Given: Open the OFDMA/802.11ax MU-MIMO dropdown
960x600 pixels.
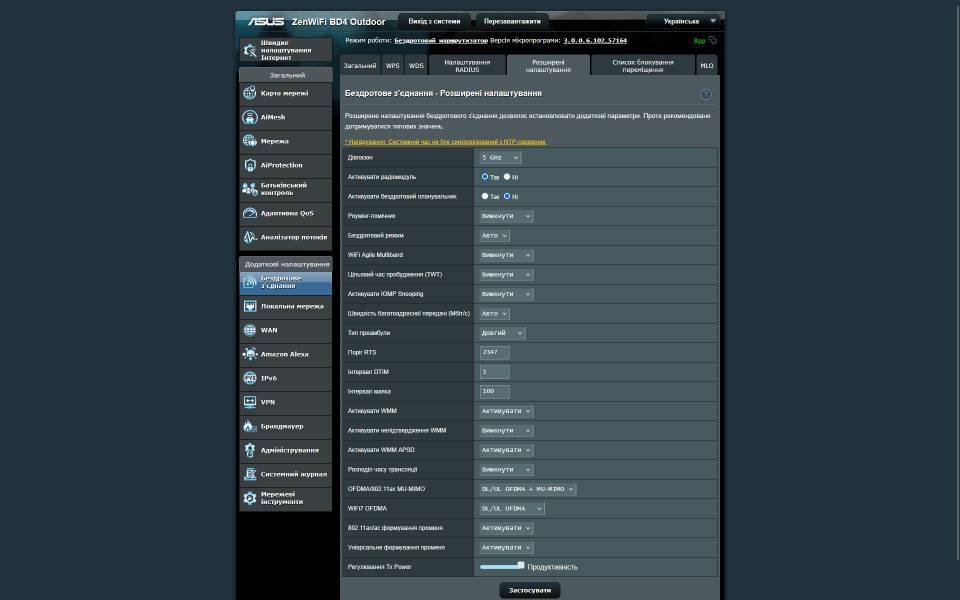Looking at the screenshot, I should point(528,489).
